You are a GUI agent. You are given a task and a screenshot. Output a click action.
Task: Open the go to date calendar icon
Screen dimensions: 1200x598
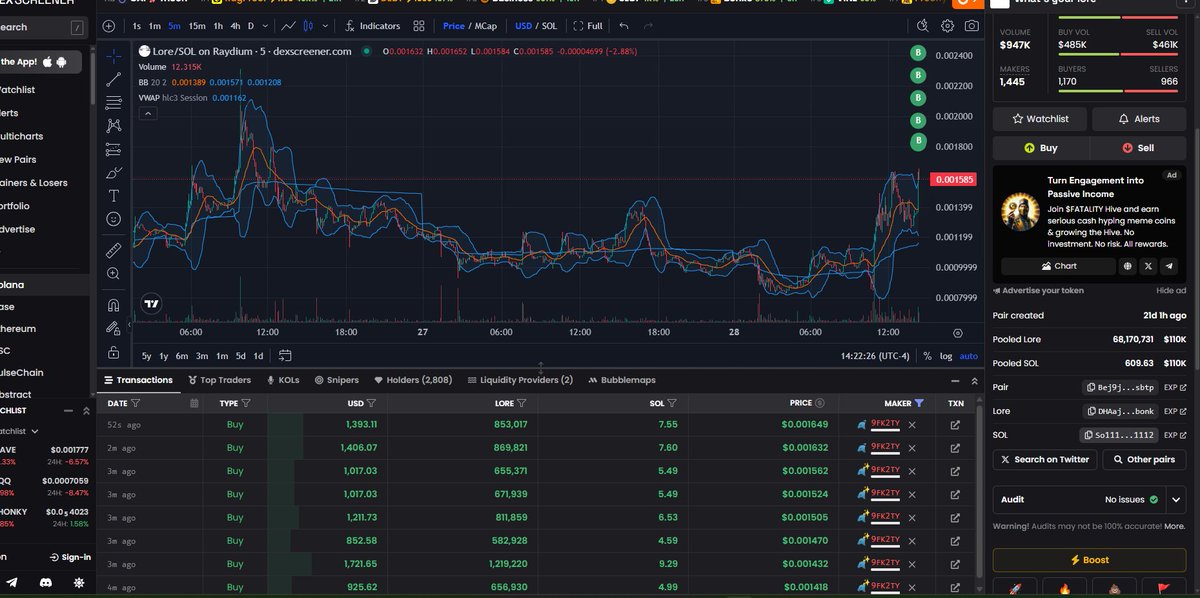pos(285,355)
